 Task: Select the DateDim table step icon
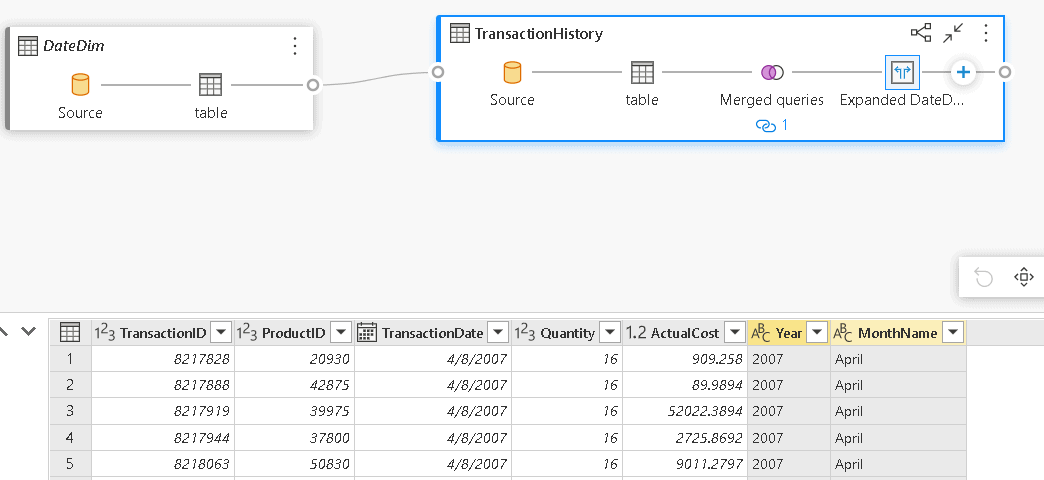point(210,84)
